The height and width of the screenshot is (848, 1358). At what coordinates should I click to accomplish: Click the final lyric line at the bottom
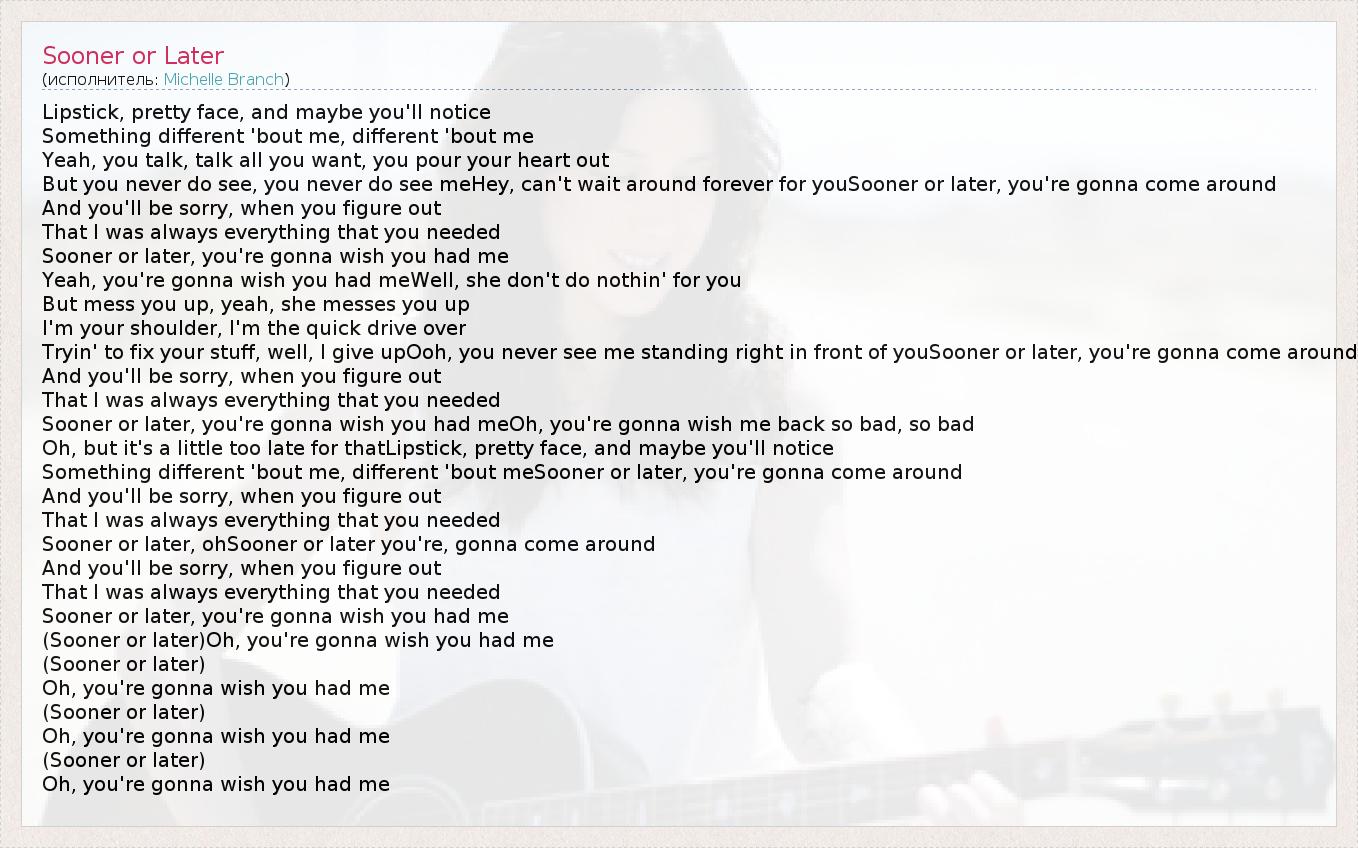coord(215,784)
